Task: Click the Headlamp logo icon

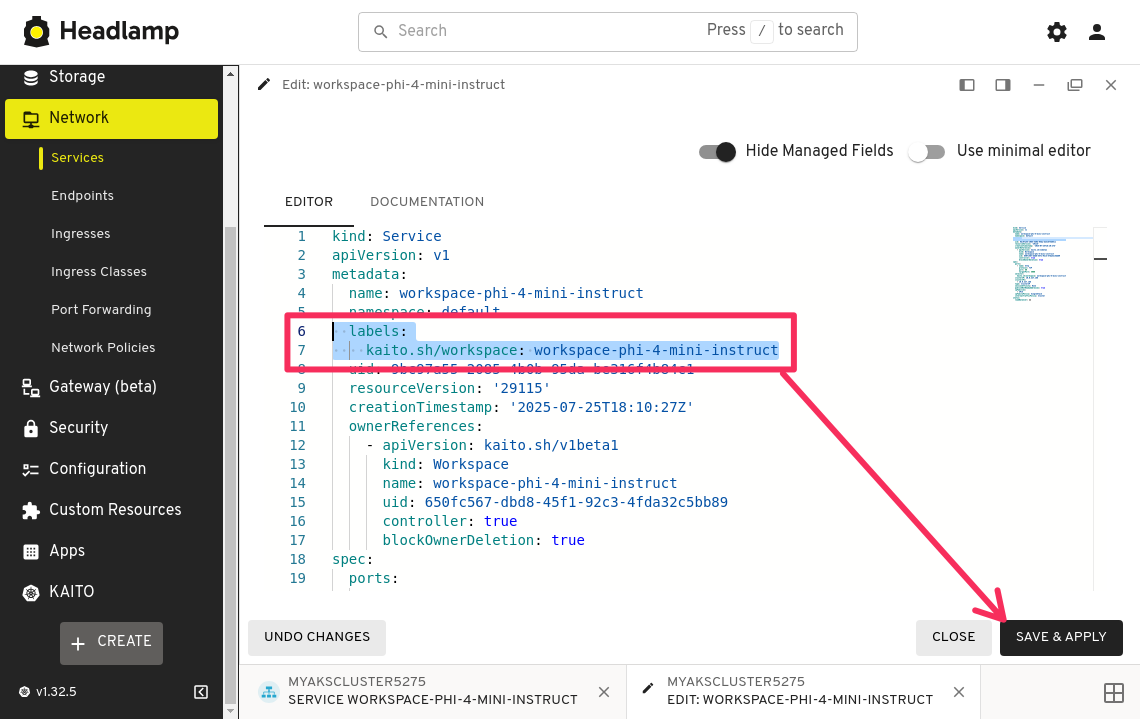Action: pyautogui.click(x=37, y=32)
